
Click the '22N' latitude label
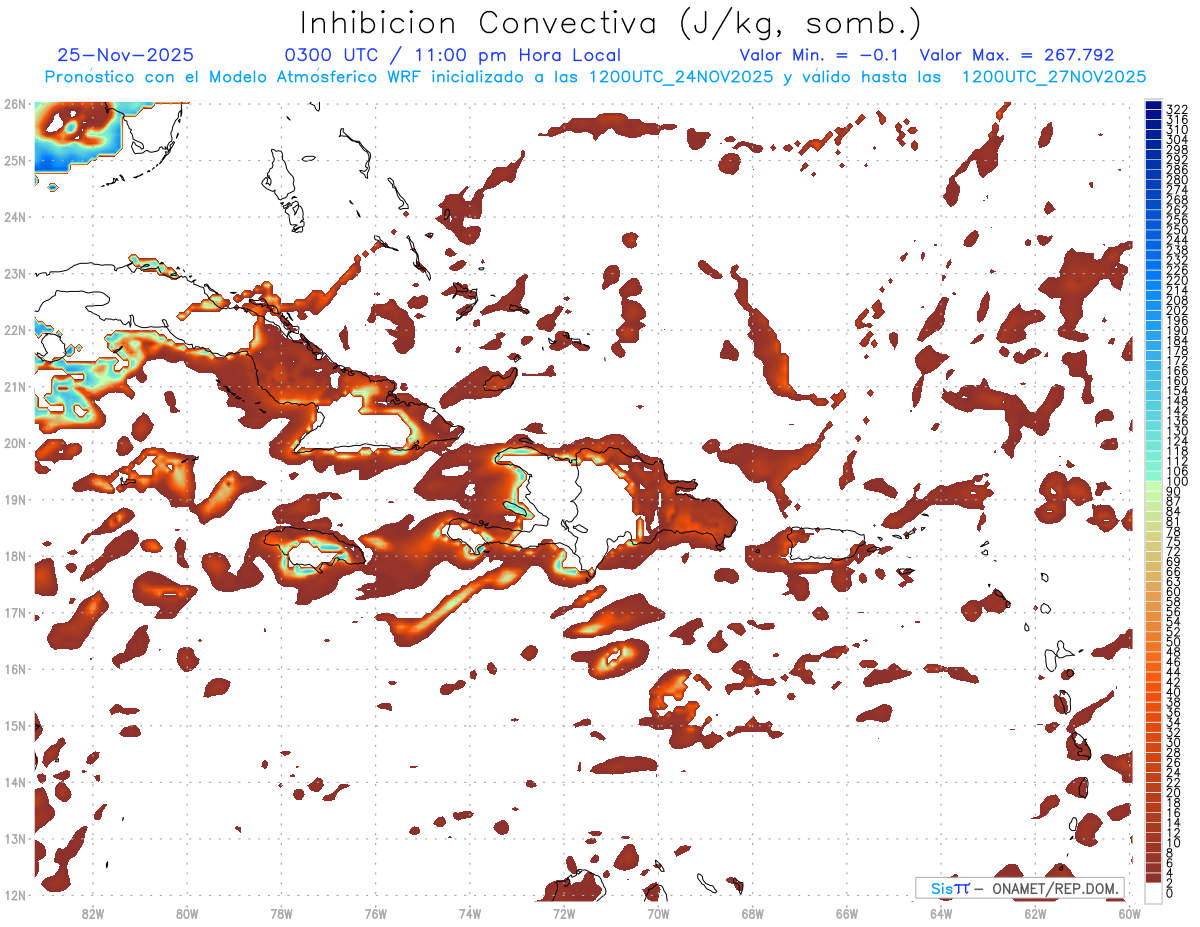point(15,330)
